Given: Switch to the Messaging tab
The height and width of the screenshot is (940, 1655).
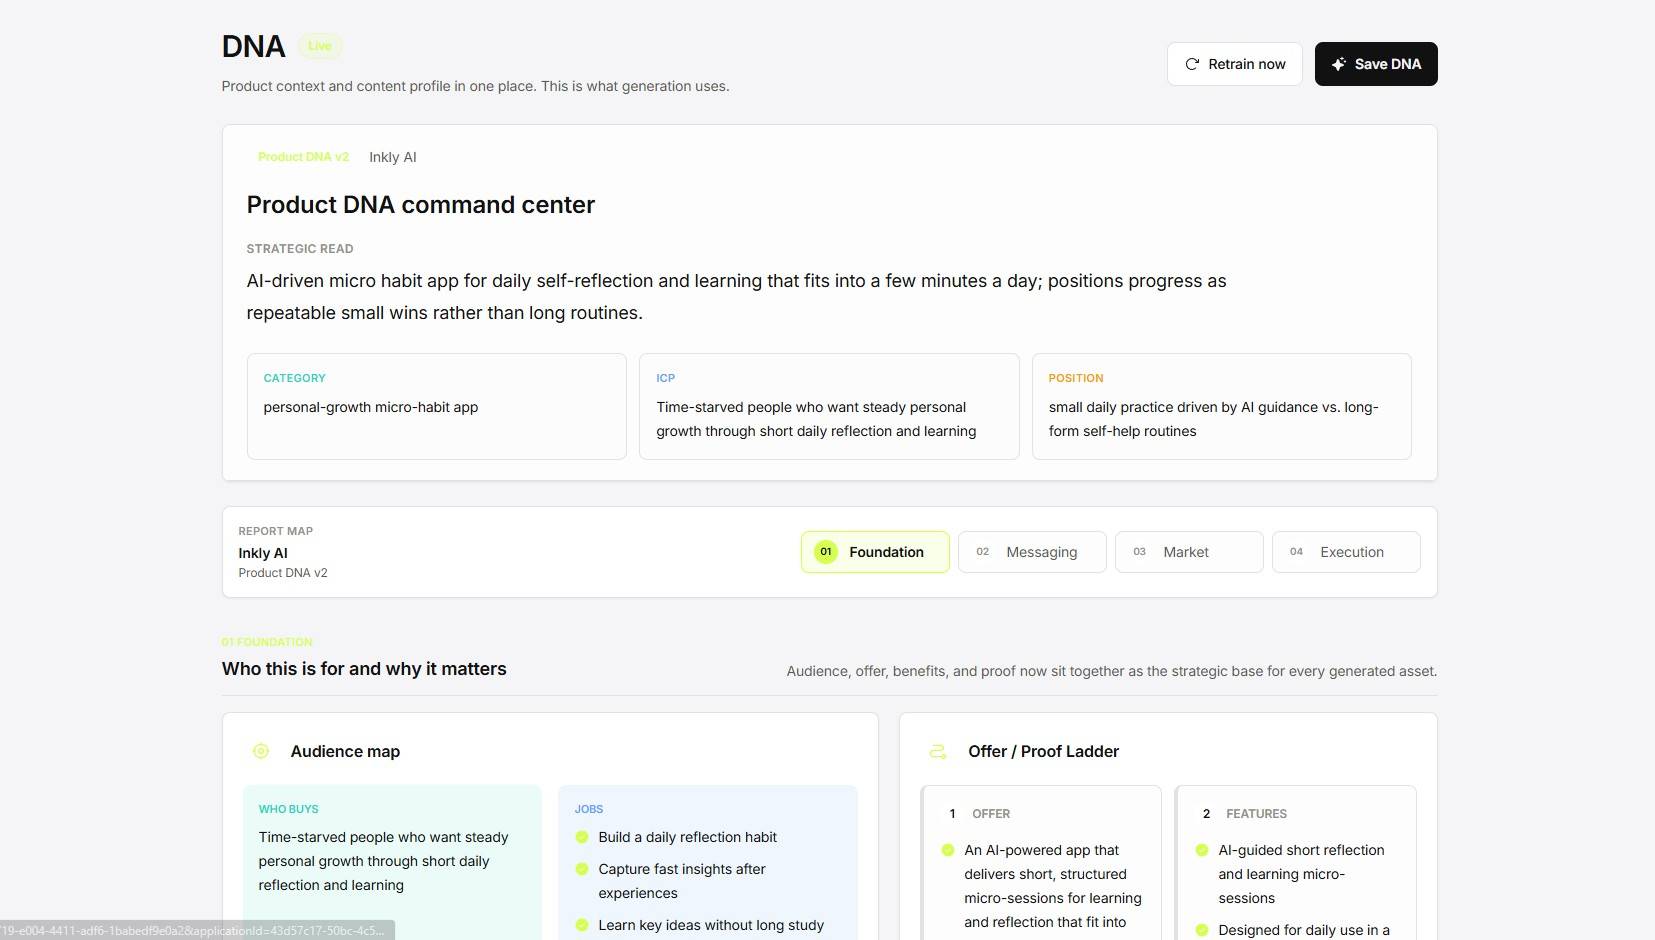Looking at the screenshot, I should tap(1032, 552).
